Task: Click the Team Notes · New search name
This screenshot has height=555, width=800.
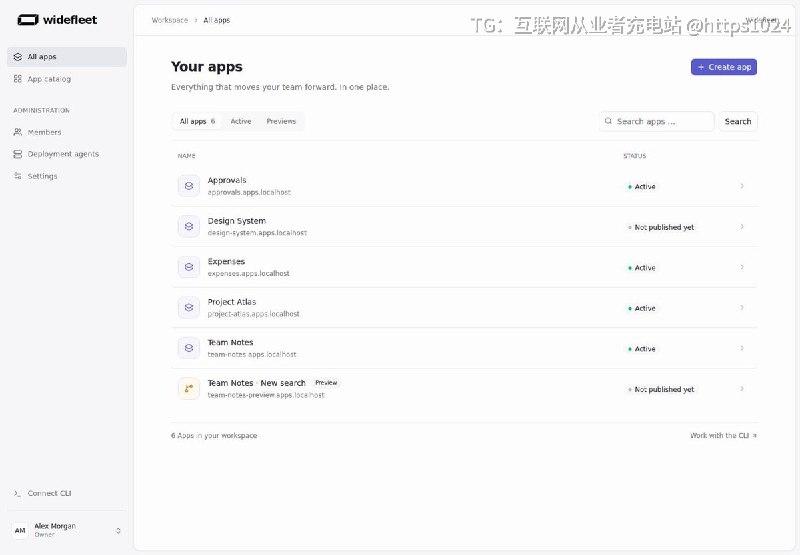Action: (256, 383)
